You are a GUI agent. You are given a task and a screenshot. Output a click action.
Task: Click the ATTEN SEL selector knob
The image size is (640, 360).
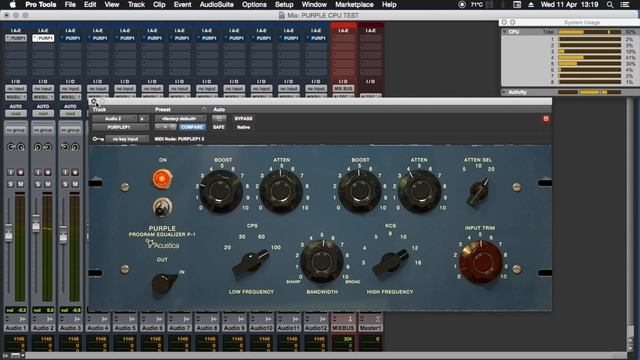(478, 192)
